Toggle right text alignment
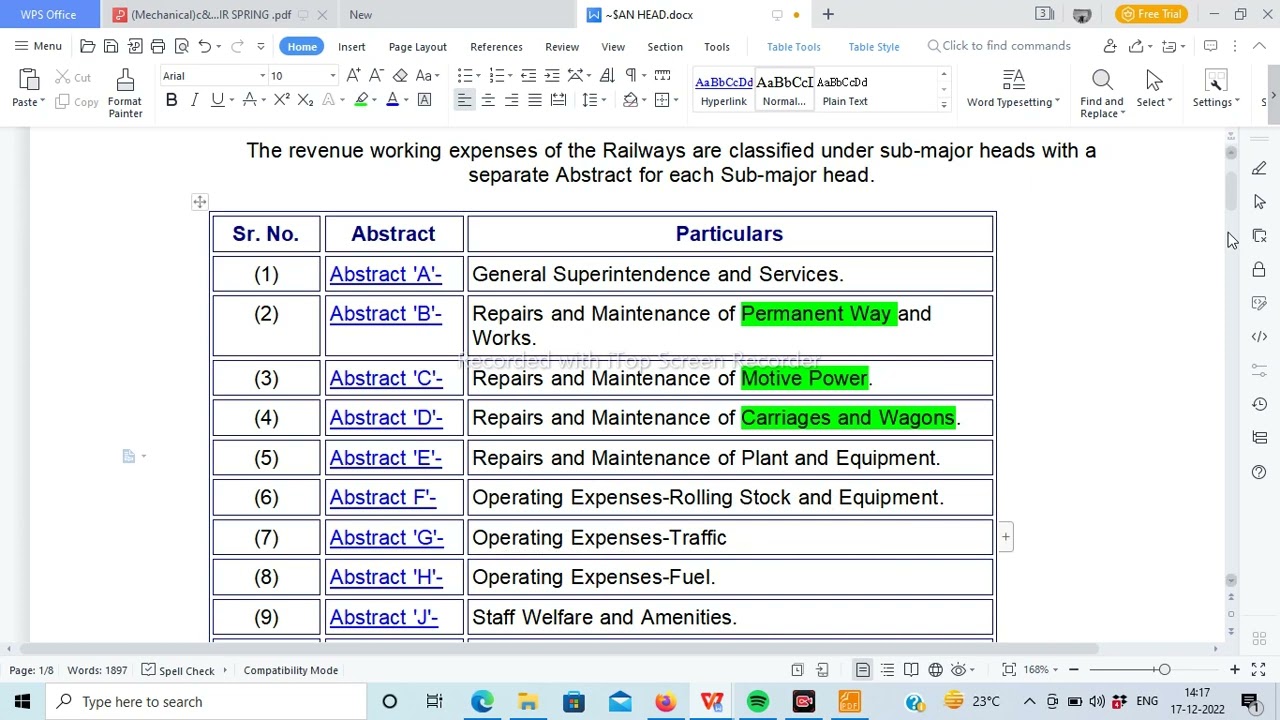This screenshot has width=1280, height=720. coord(511,100)
